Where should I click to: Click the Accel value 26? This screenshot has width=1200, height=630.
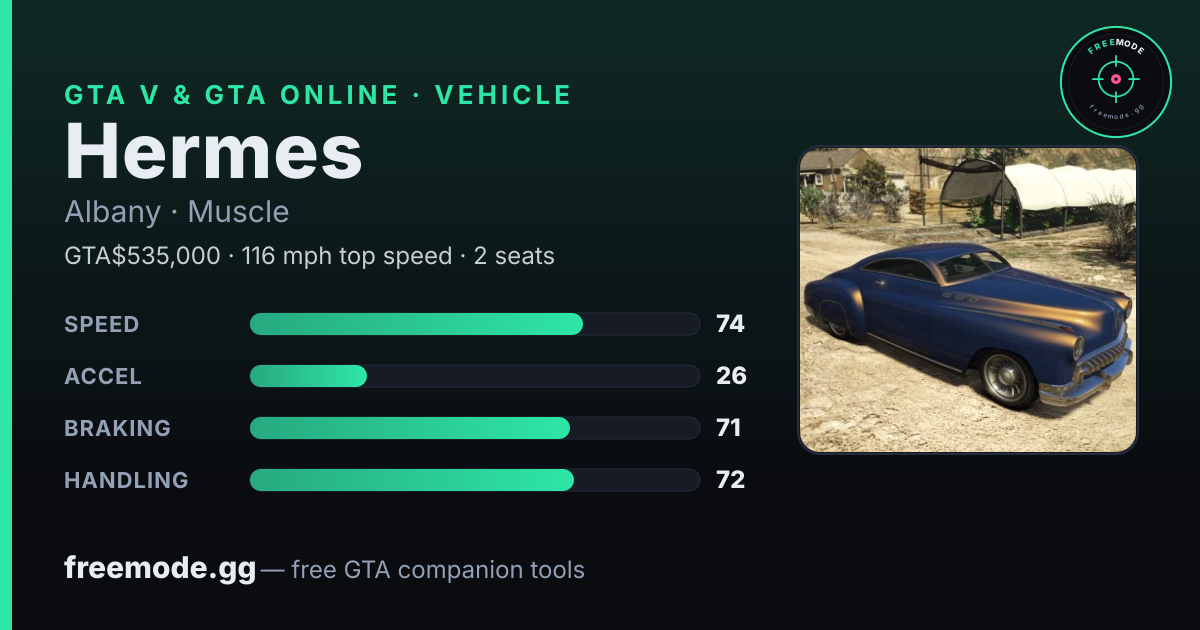[731, 376]
